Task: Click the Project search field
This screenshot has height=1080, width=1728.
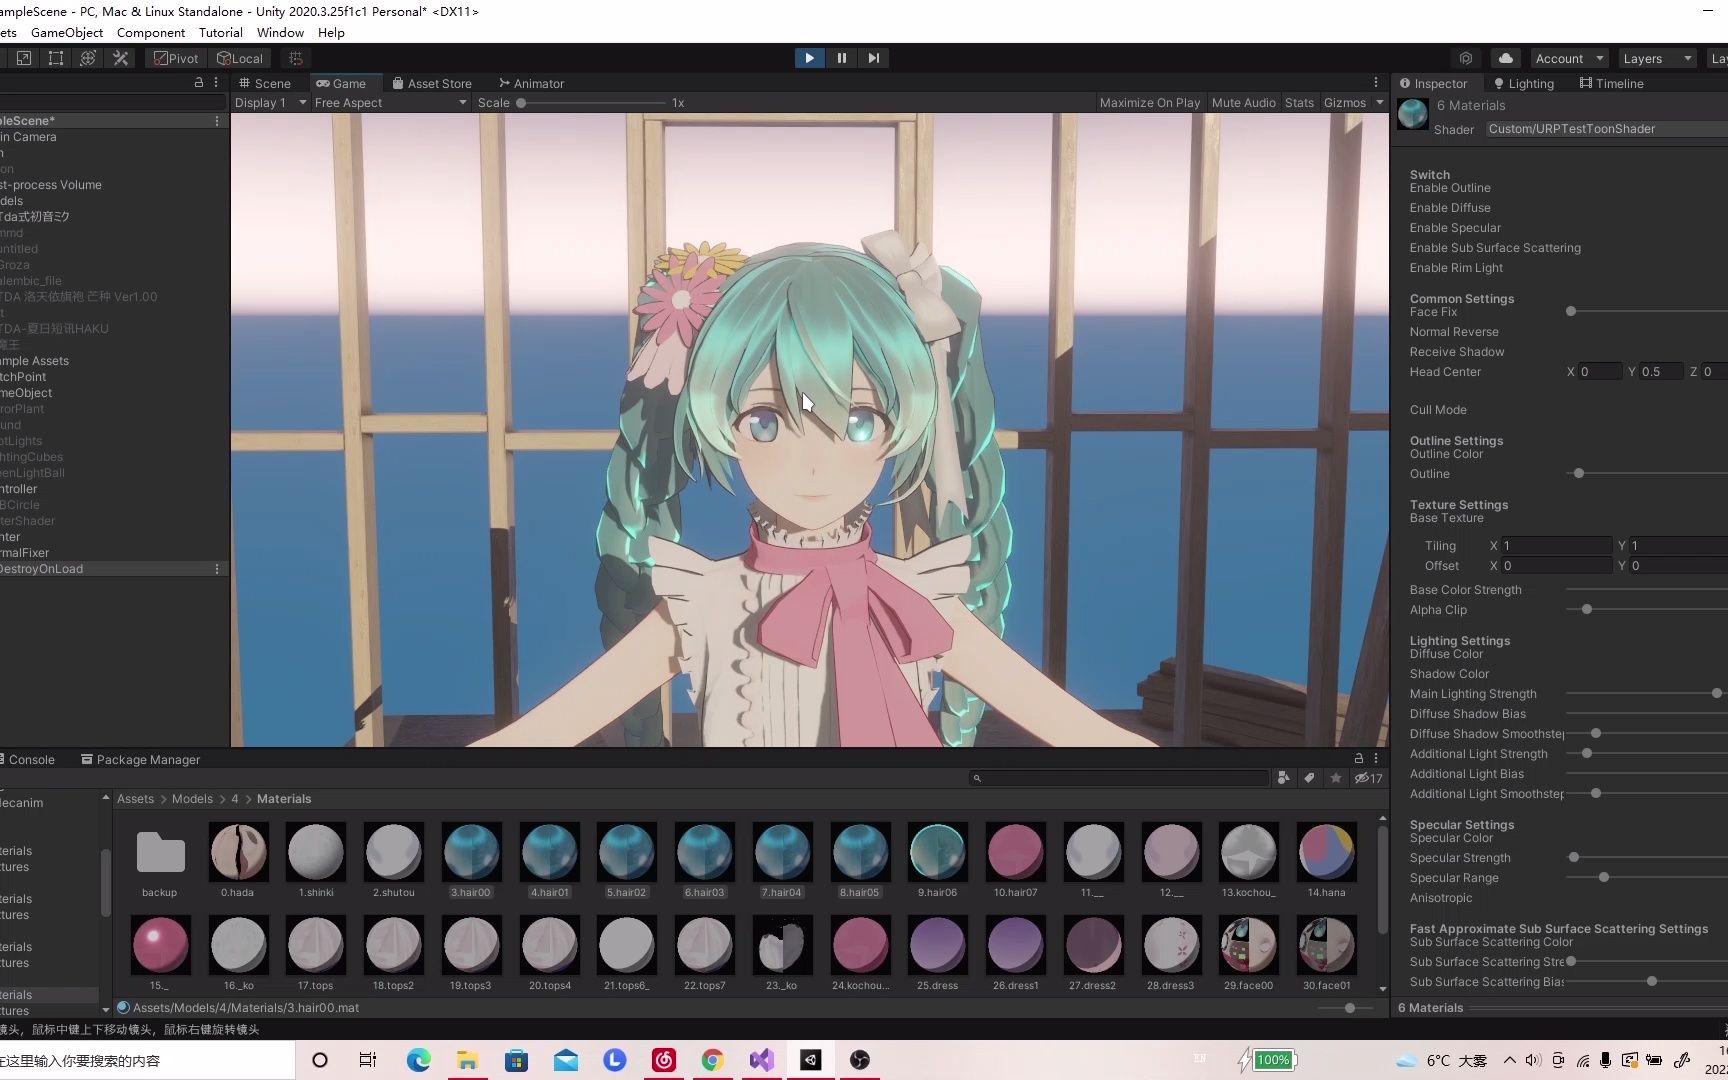Action: tap(1118, 778)
